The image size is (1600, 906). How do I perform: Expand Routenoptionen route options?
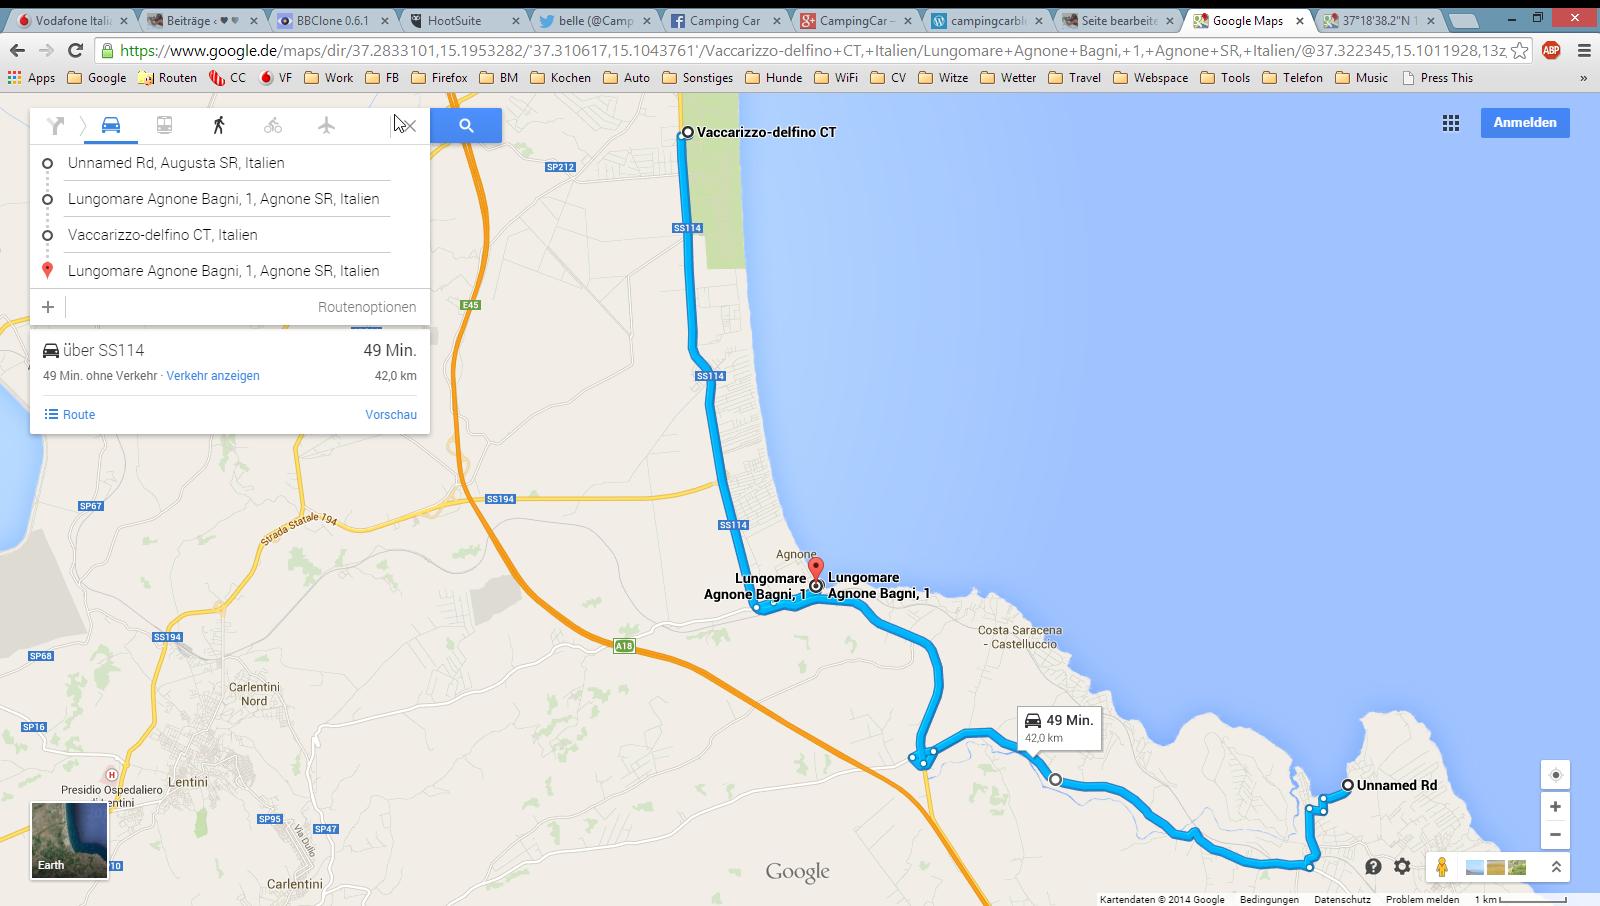(x=367, y=307)
